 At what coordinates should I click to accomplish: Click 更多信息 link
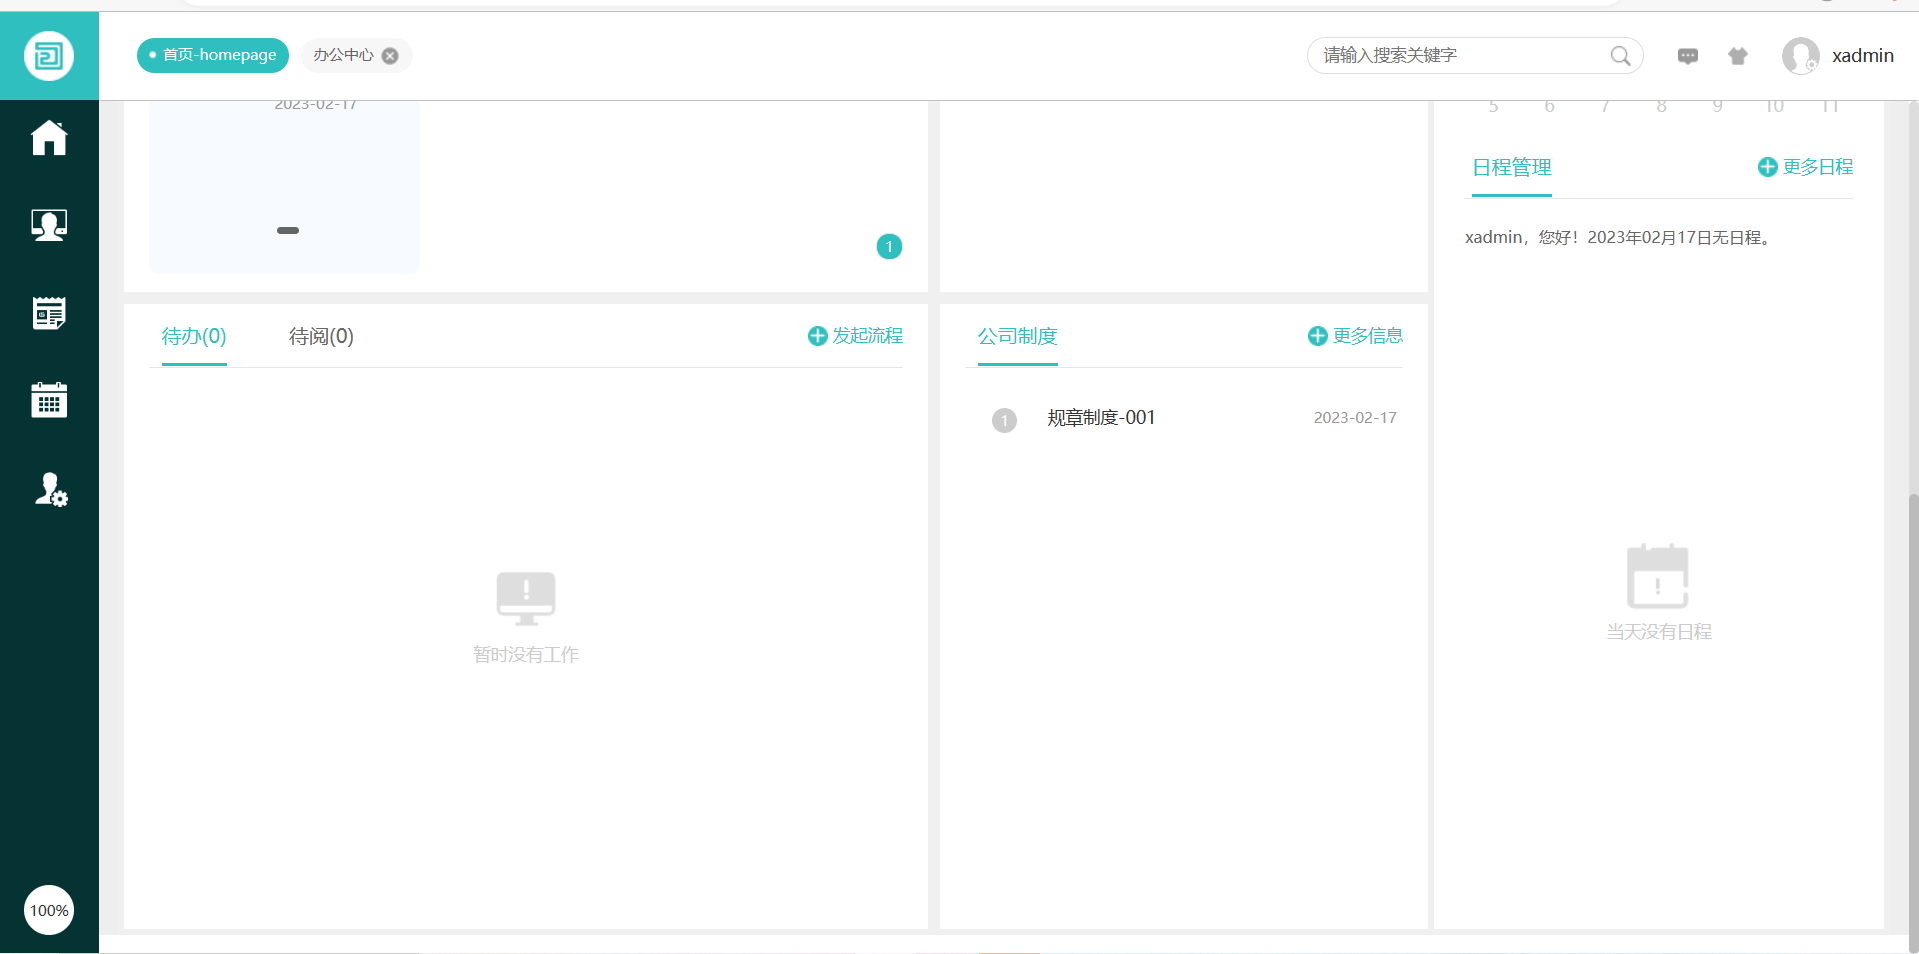point(1367,336)
